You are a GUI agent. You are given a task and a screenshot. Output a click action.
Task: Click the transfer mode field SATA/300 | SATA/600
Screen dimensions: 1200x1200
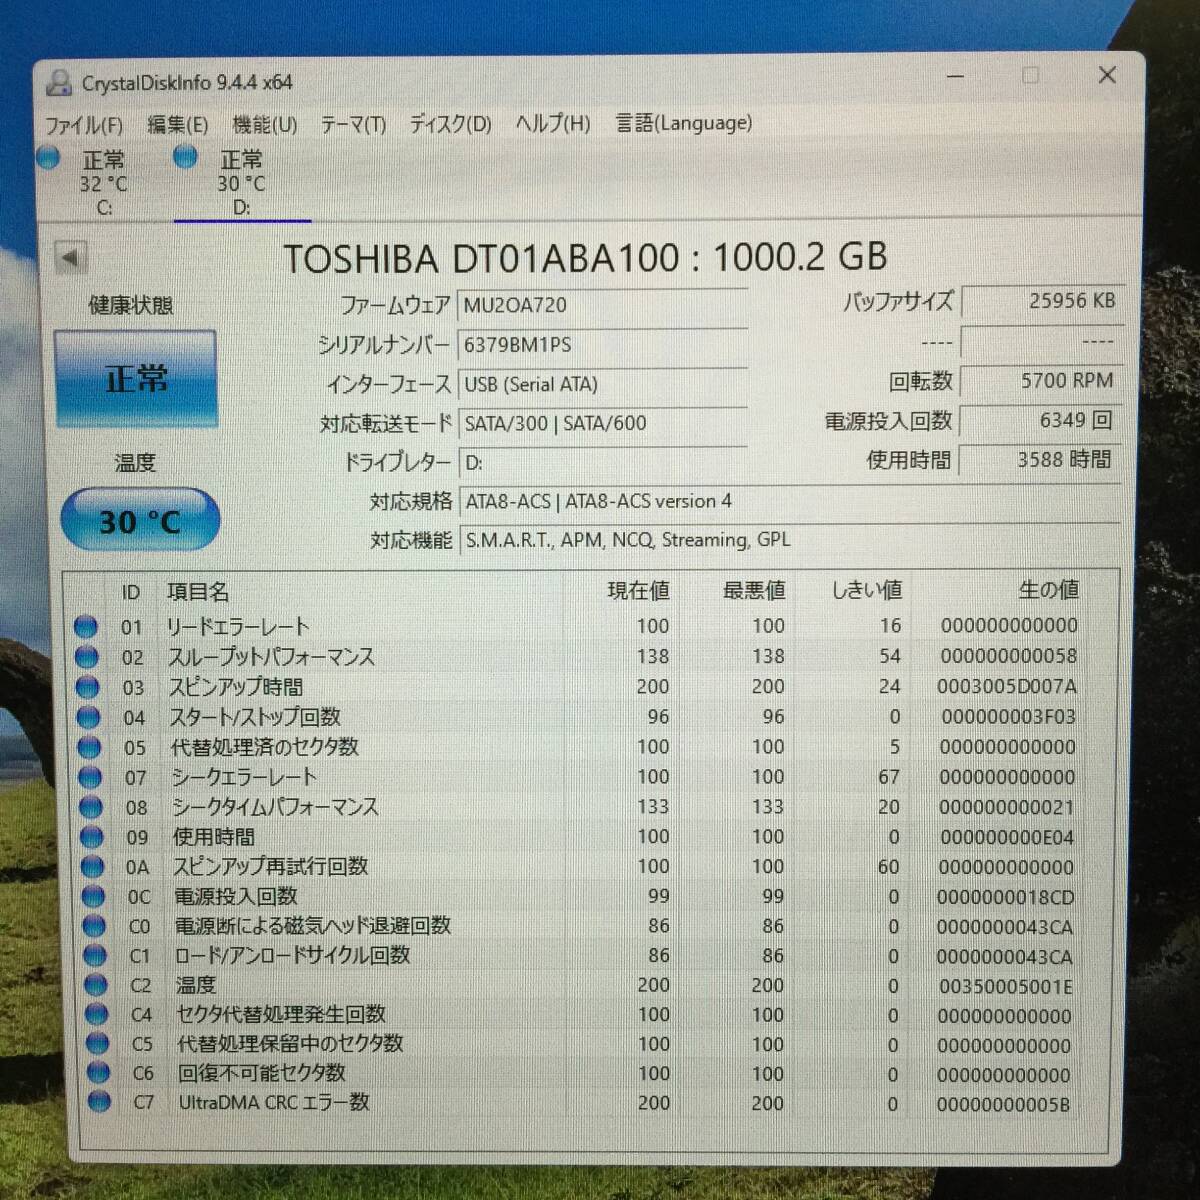(602, 423)
